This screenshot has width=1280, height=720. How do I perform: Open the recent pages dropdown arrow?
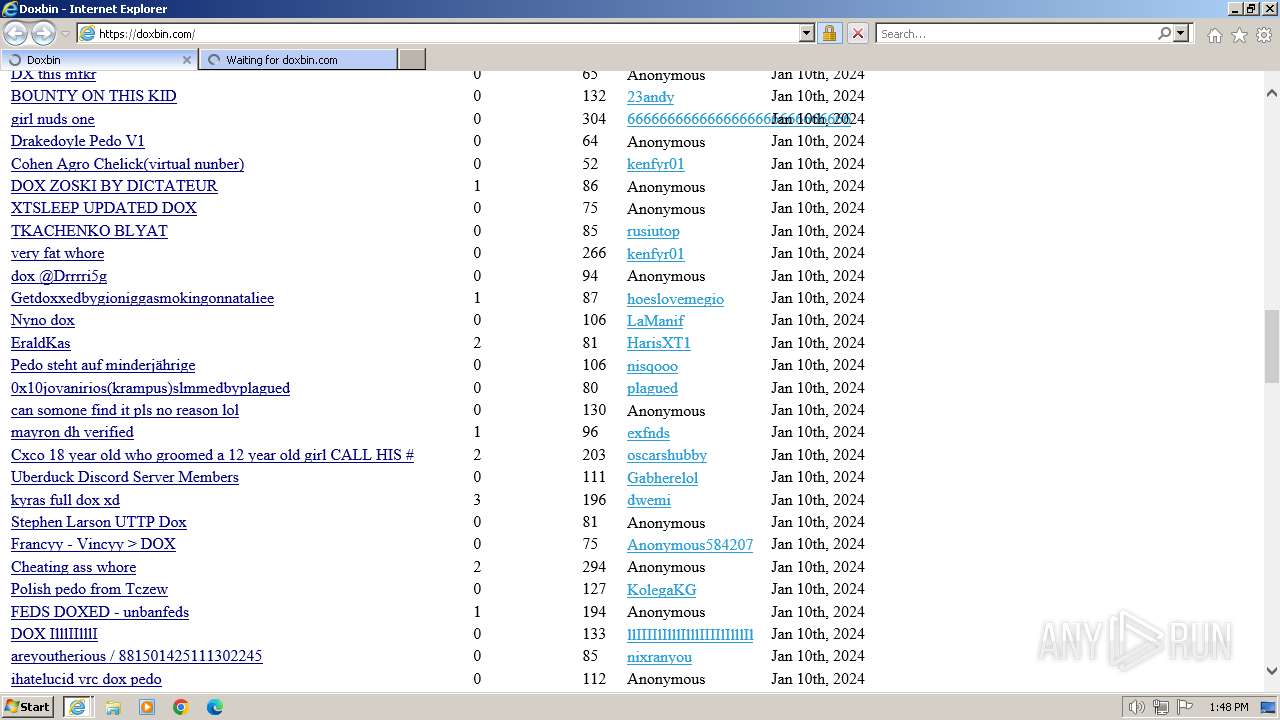65,34
